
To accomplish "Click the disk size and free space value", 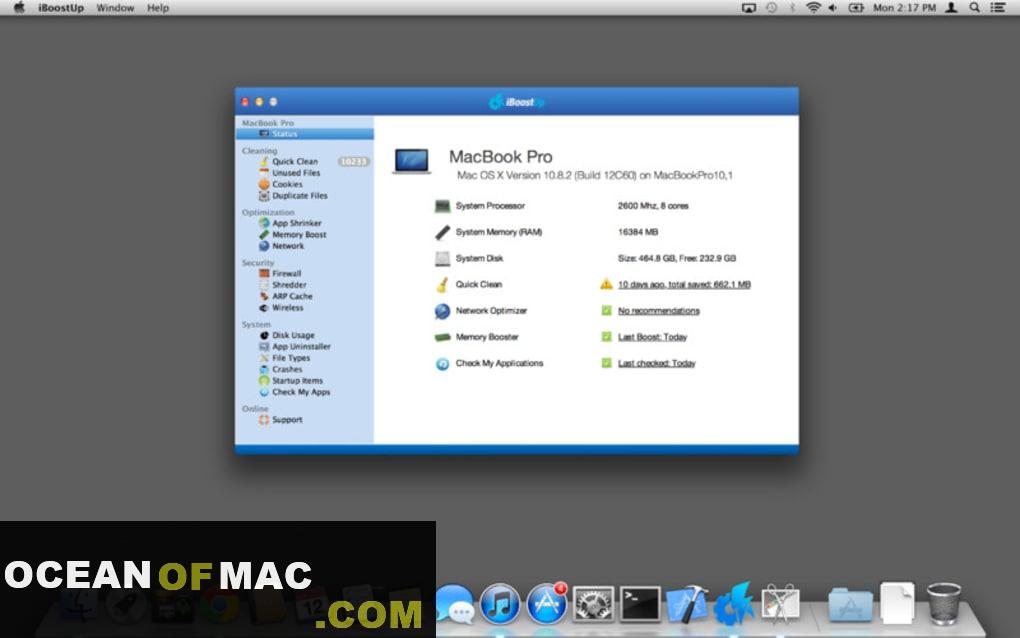I will tap(677, 258).
